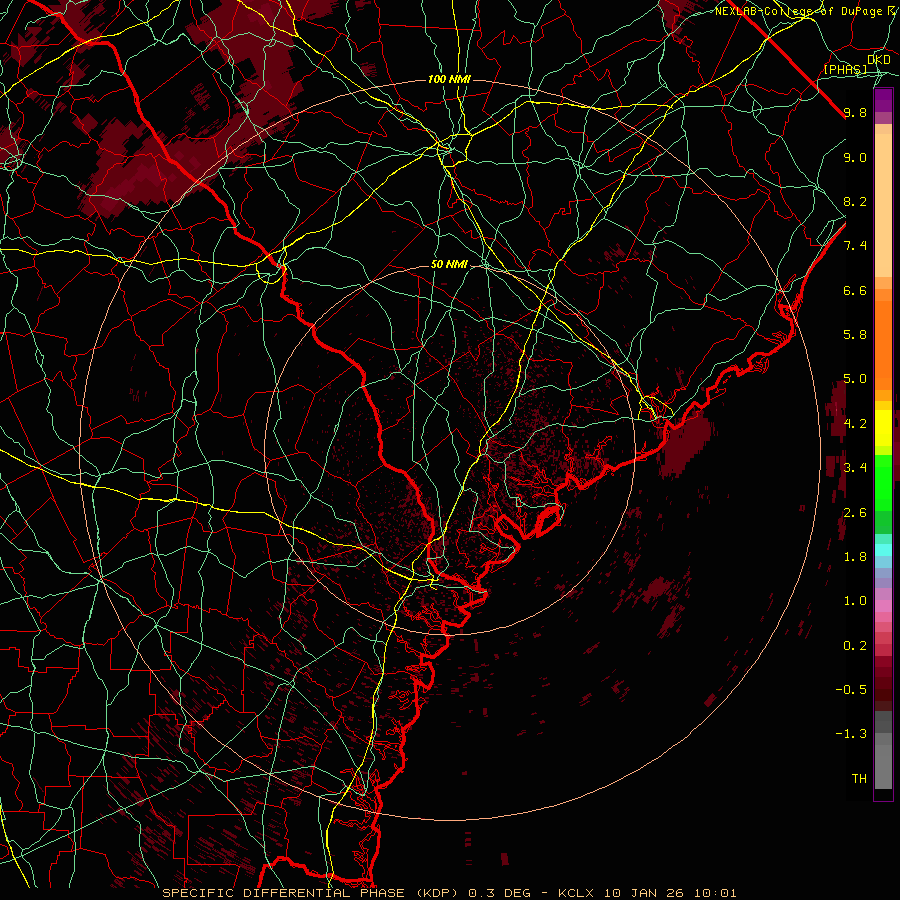This screenshot has height=900, width=900.
Task: Click the "[PHAS]" units label above the scale
Action: [x=846, y=70]
